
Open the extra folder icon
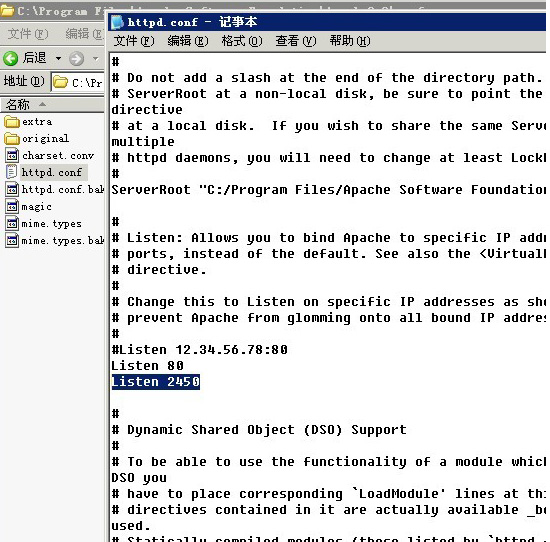[12, 122]
